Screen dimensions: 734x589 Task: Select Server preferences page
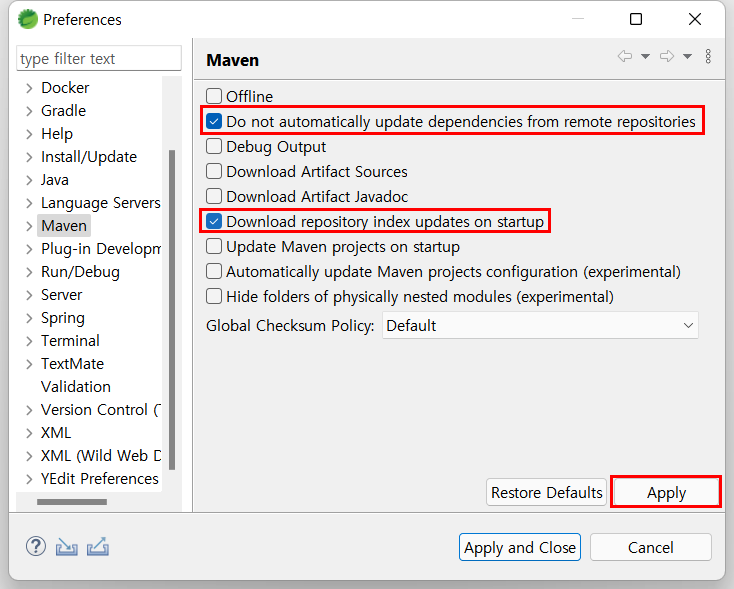tap(61, 294)
